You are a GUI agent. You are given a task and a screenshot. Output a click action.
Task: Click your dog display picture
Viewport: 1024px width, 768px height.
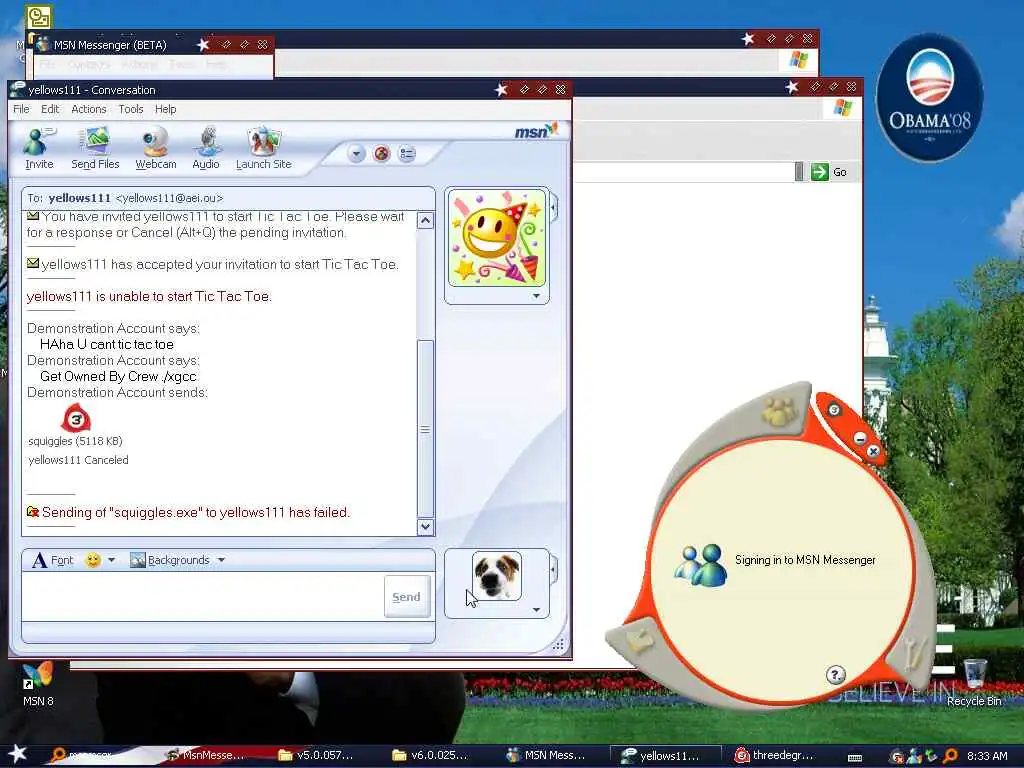click(496, 576)
